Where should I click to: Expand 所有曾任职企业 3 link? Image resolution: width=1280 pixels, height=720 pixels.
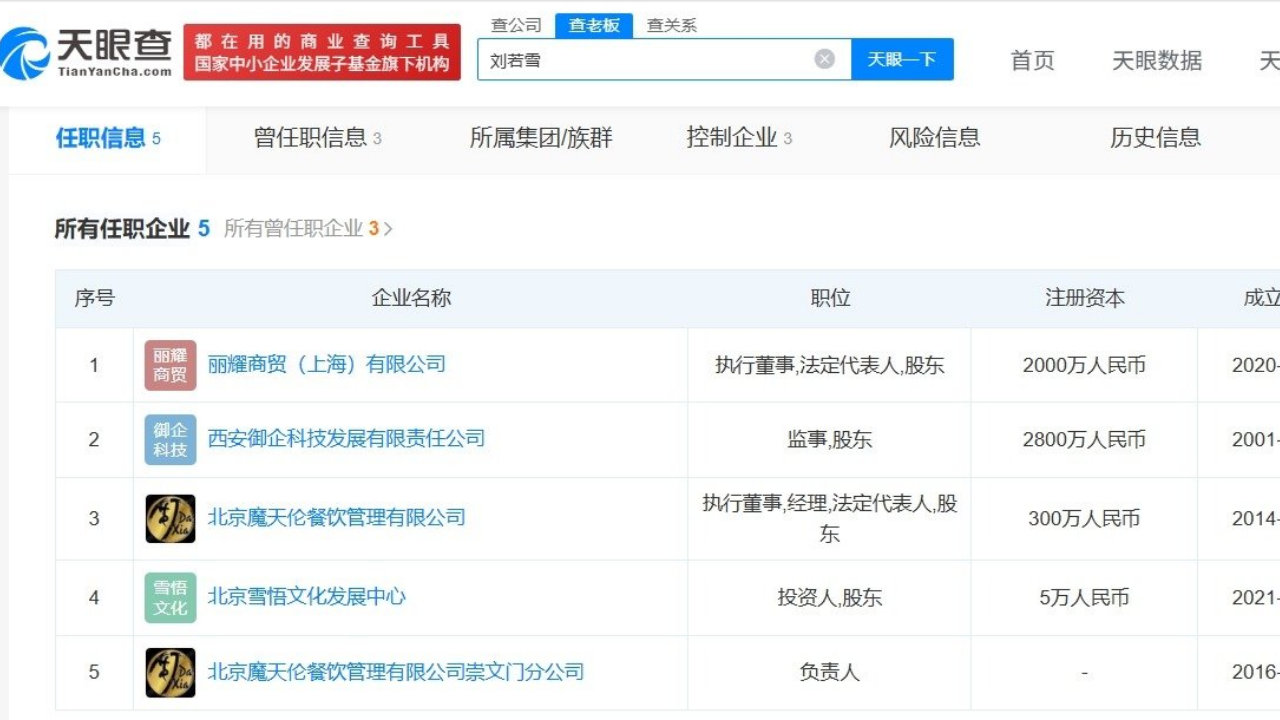(x=308, y=229)
